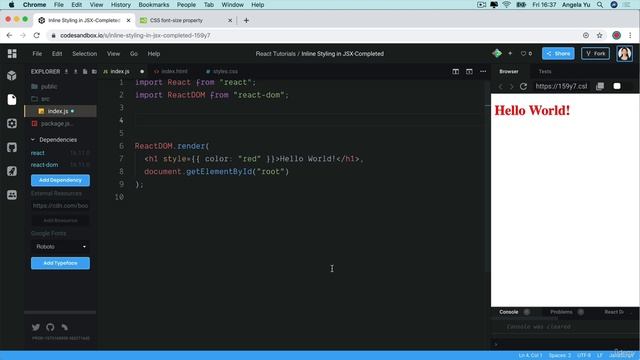Open the editor more options ellipsis
640x360 pixels.
pyautogui.click(x=483, y=71)
